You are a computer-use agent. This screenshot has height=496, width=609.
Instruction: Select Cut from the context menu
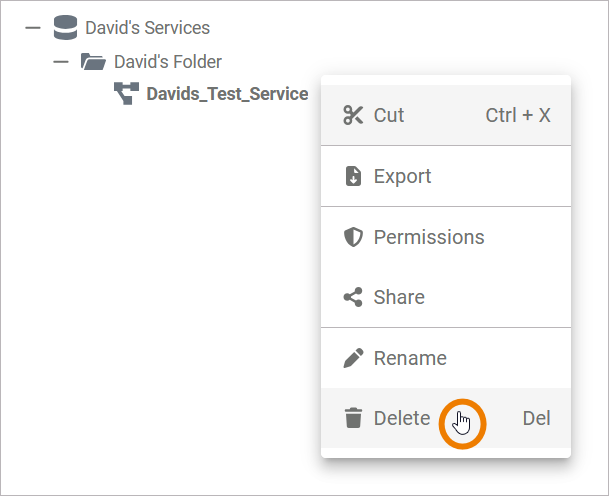389,115
